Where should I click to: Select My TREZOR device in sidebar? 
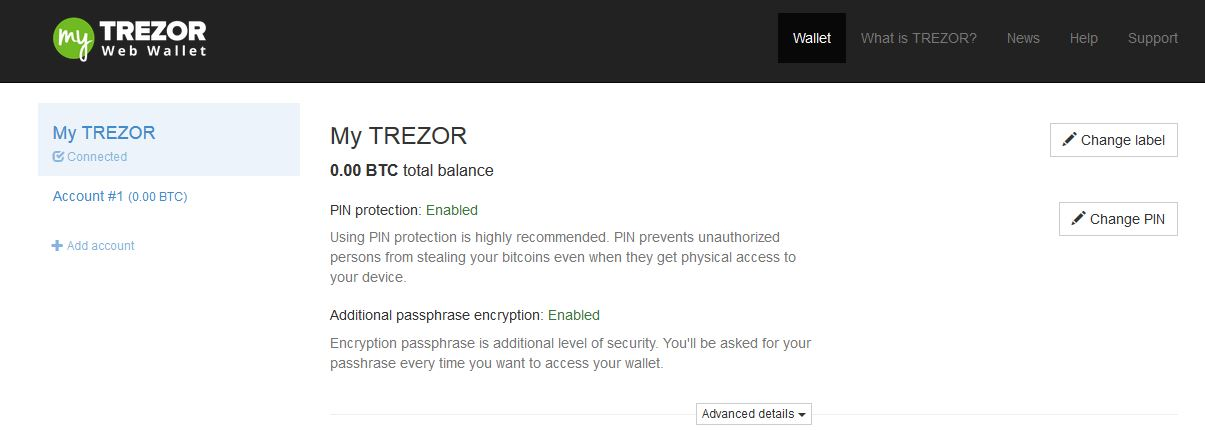click(169, 140)
